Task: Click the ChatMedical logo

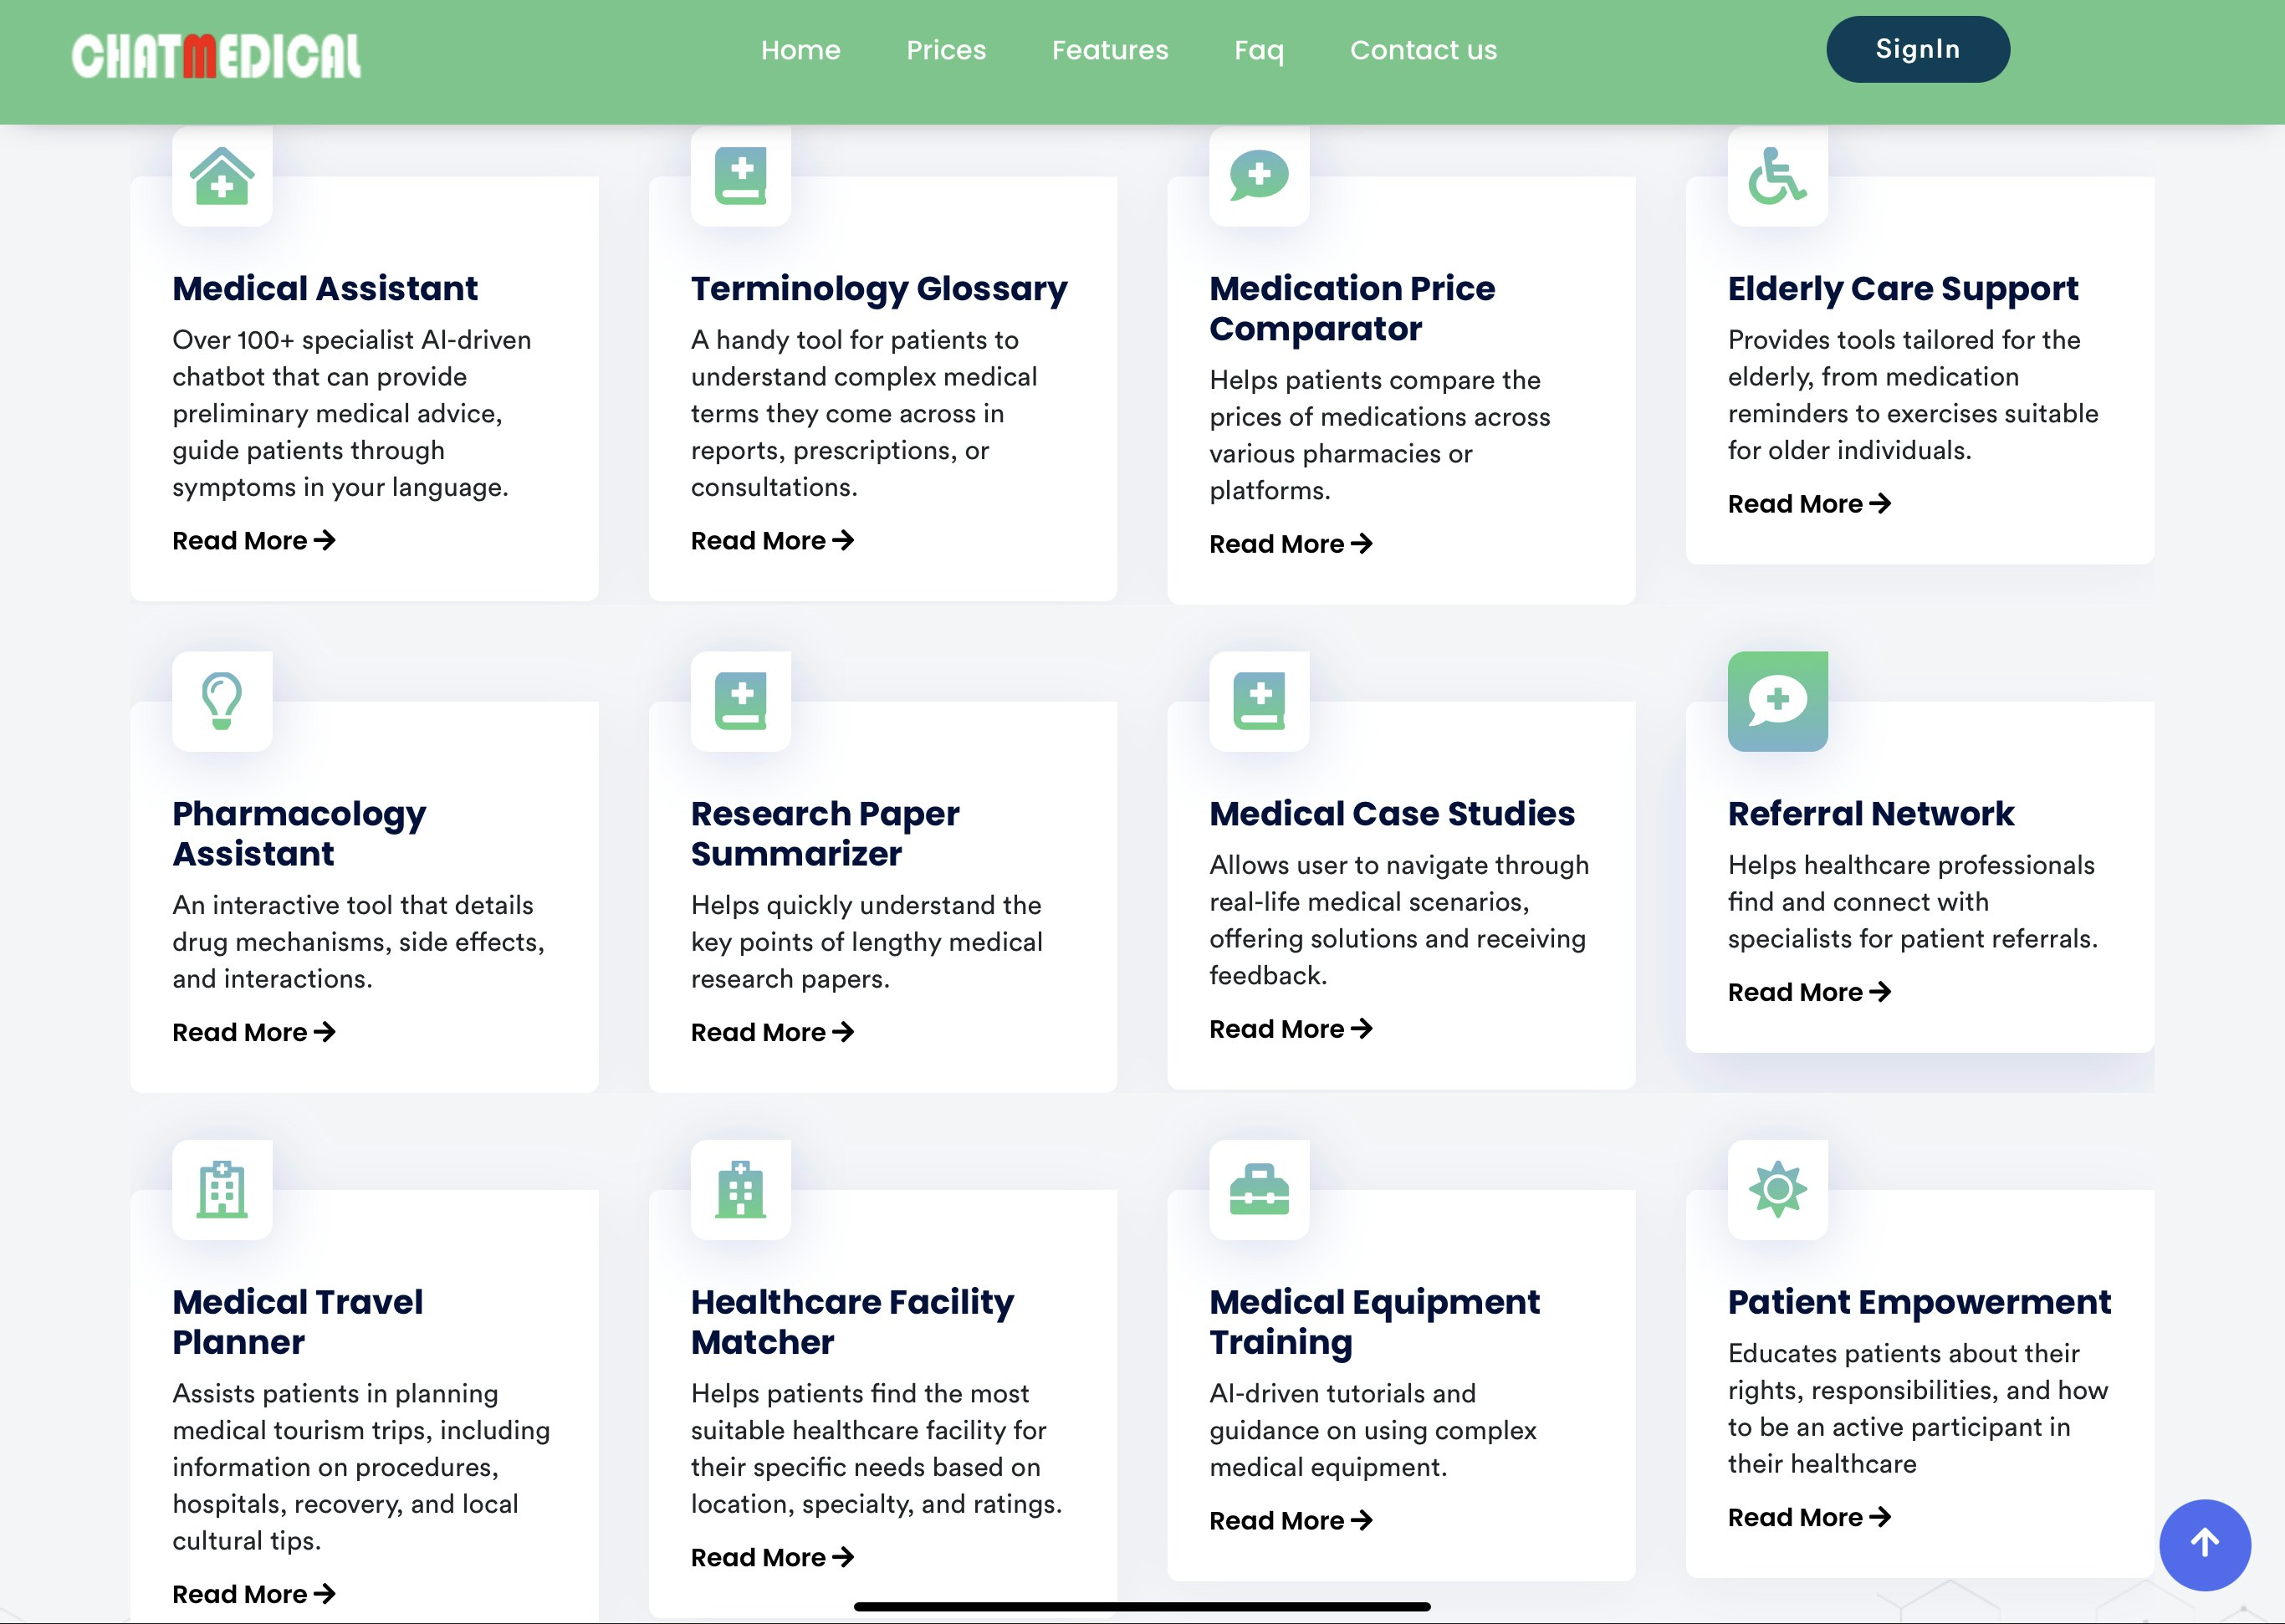Action: click(216, 56)
